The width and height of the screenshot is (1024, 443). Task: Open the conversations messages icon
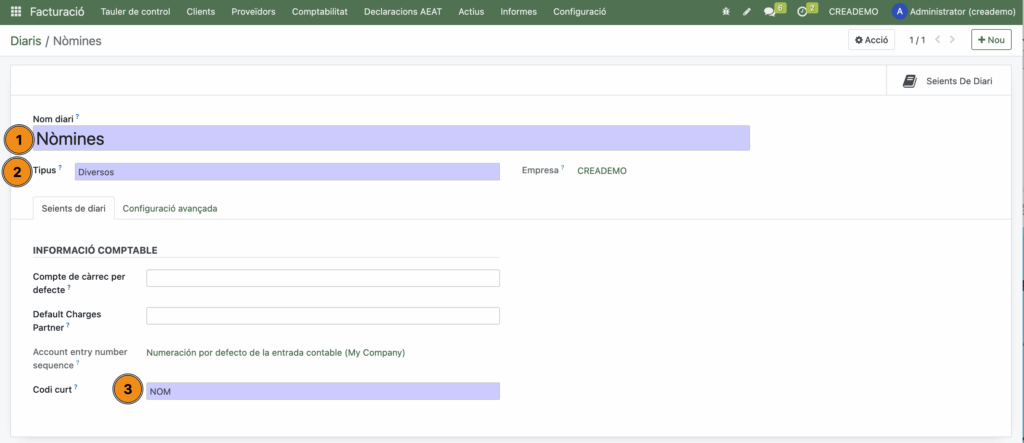click(770, 12)
